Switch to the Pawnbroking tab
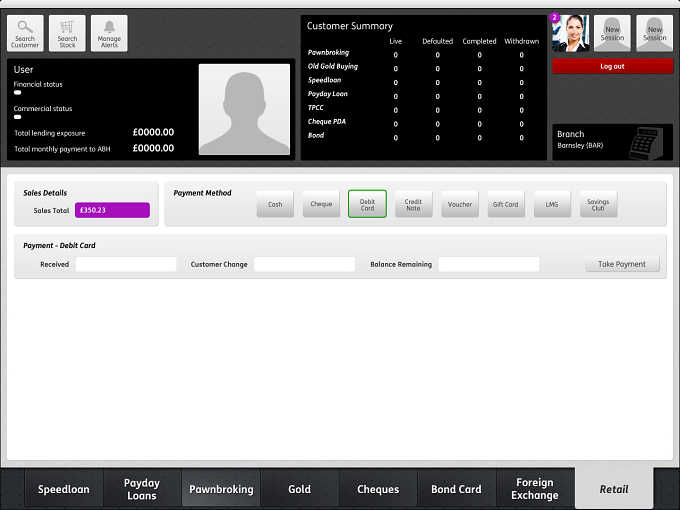The image size is (680, 510). click(221, 489)
